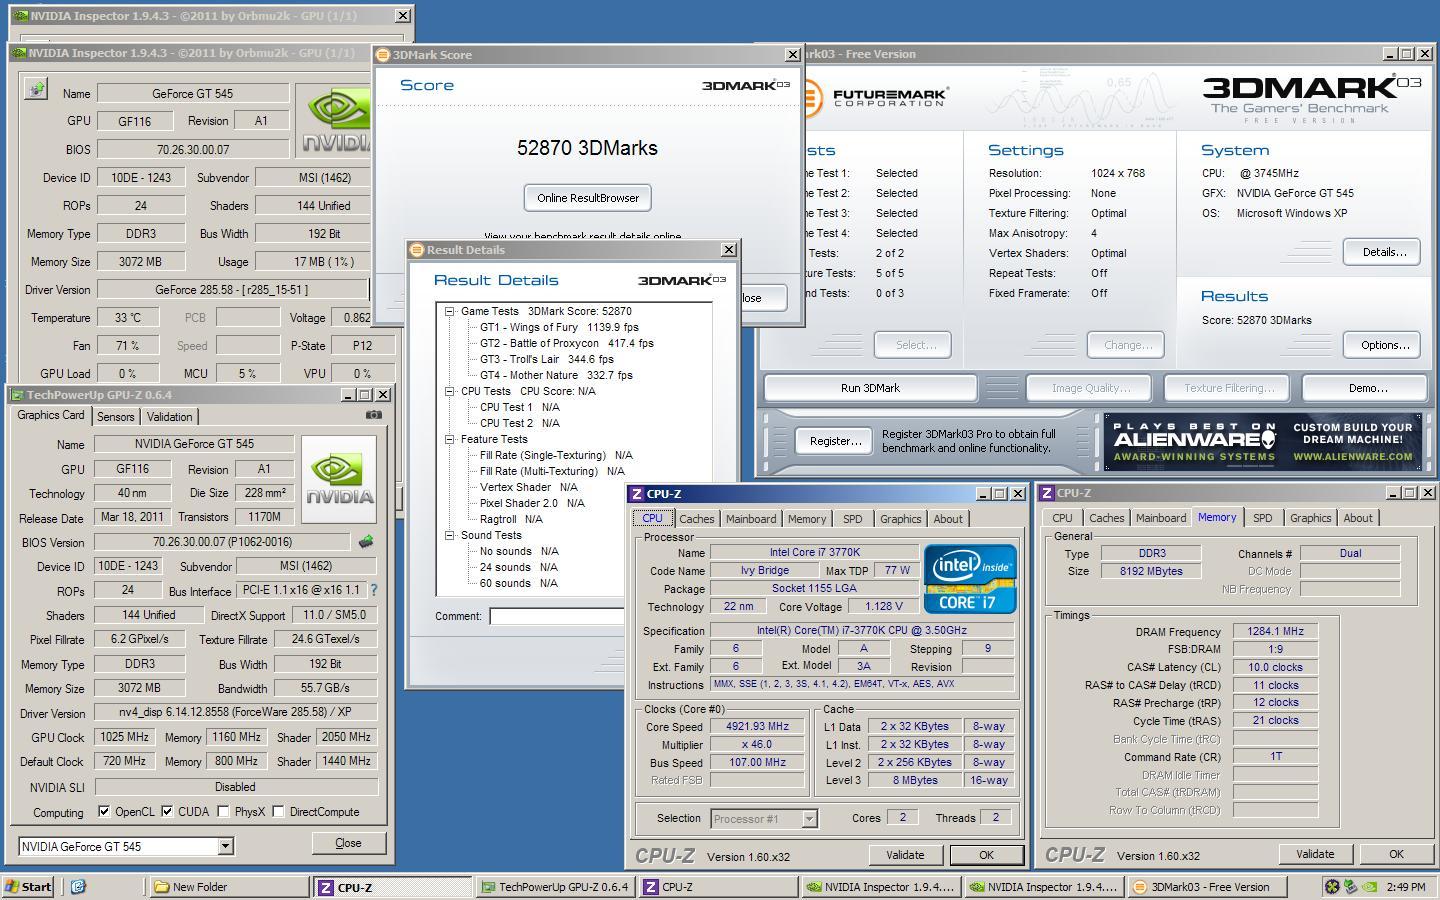
Task: Click the Details... button under System
Action: 1384,252
